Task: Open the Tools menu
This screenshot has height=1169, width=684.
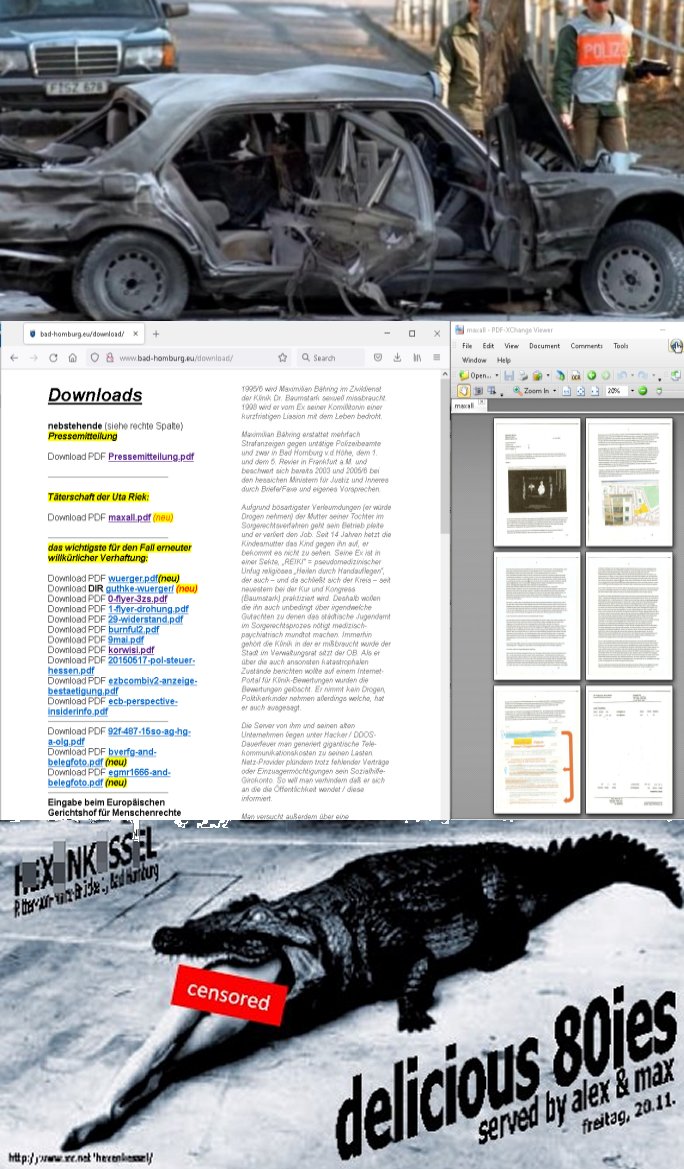Action: 621,346
